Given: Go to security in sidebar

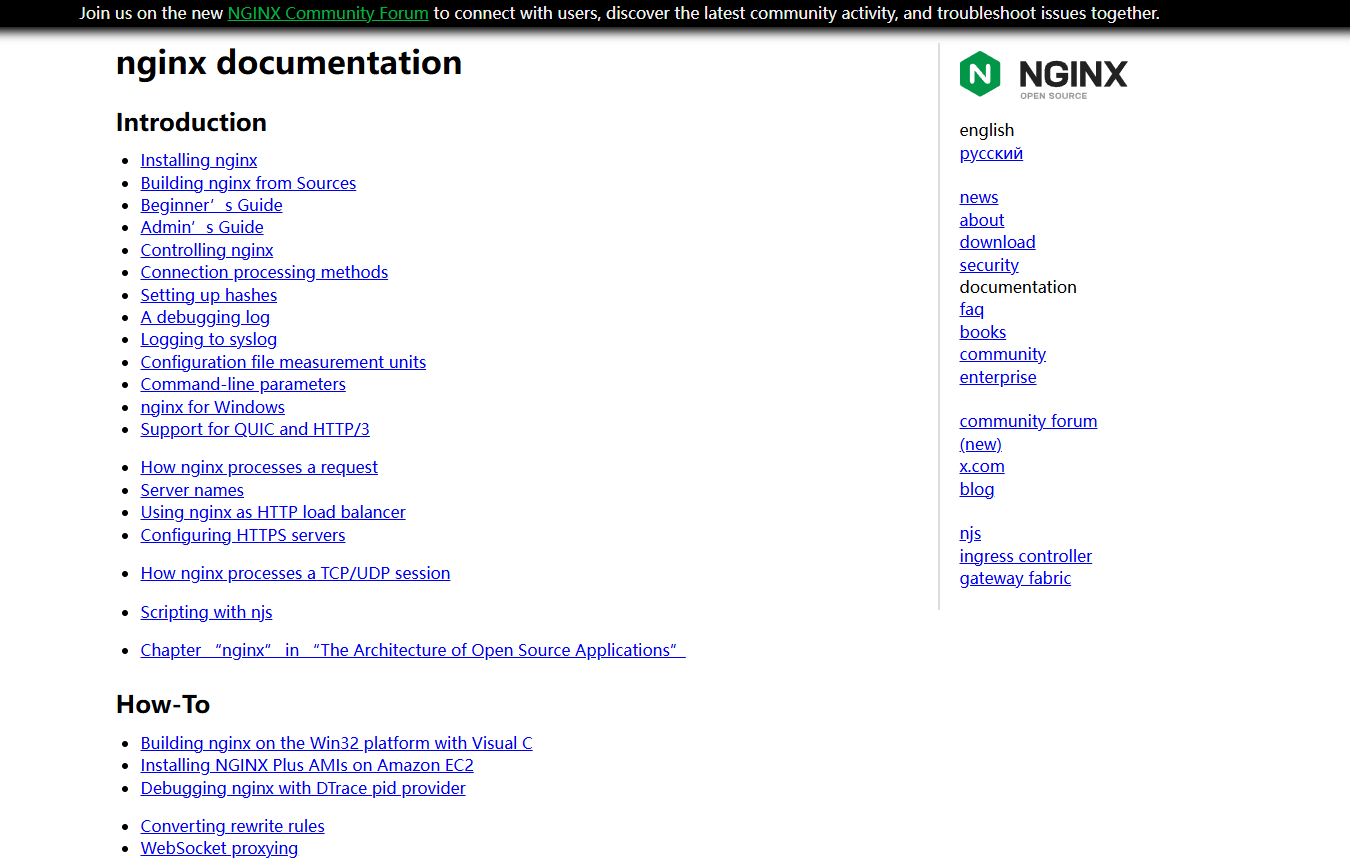Looking at the screenshot, I should tap(989, 265).
